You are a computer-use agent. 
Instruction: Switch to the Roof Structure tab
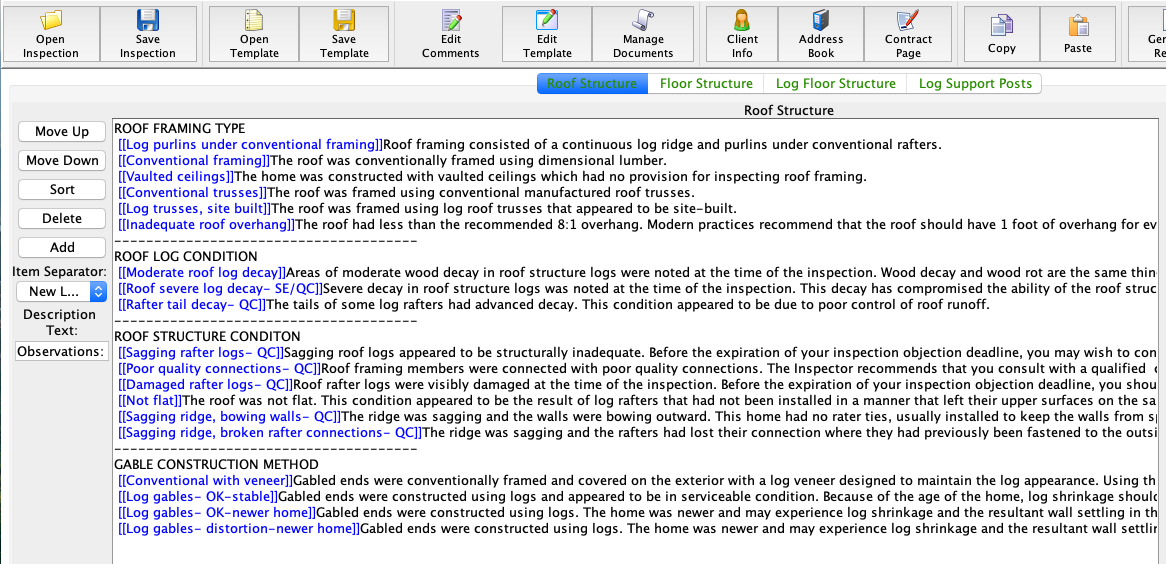tap(592, 83)
